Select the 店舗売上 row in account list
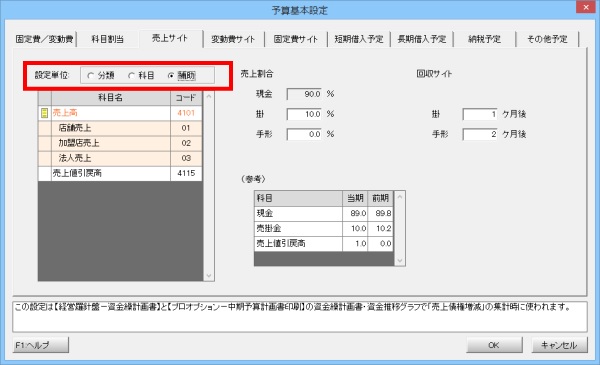This screenshot has height=365, width=600. (120, 128)
